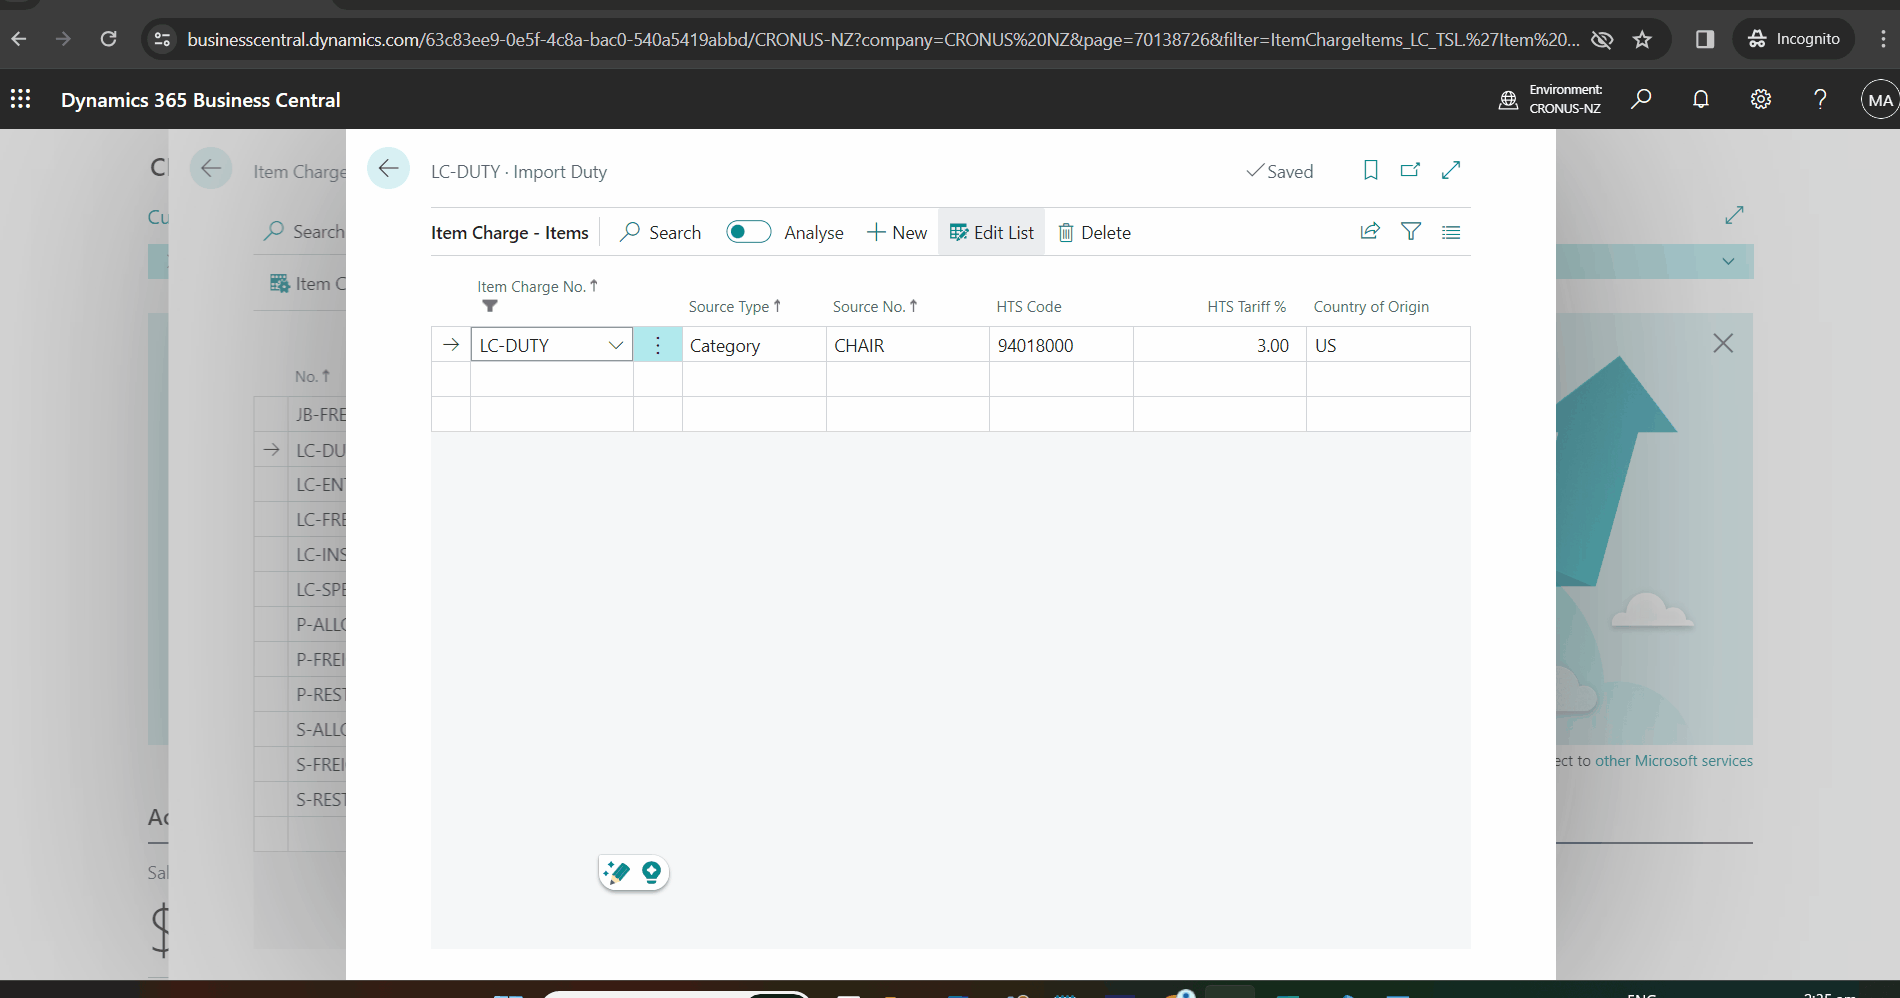This screenshot has width=1900, height=998.
Task: Collapse the FactBox pane chevron
Action: pyautogui.click(x=1728, y=261)
